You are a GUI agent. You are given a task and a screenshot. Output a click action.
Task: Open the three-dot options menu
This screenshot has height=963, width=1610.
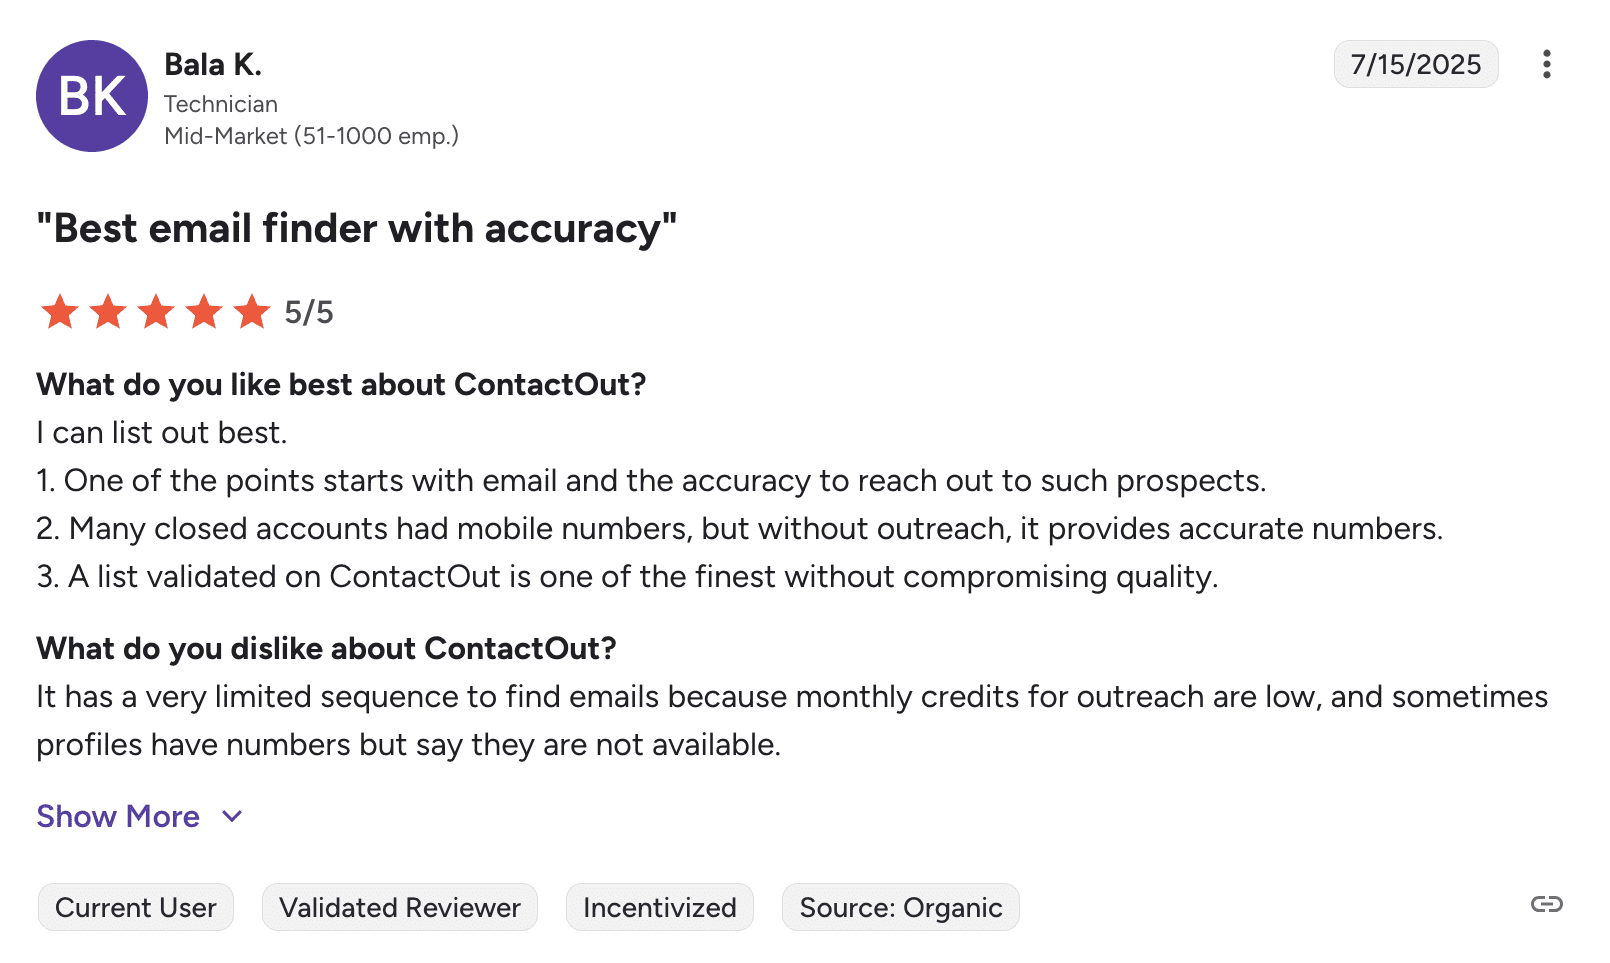click(x=1546, y=64)
